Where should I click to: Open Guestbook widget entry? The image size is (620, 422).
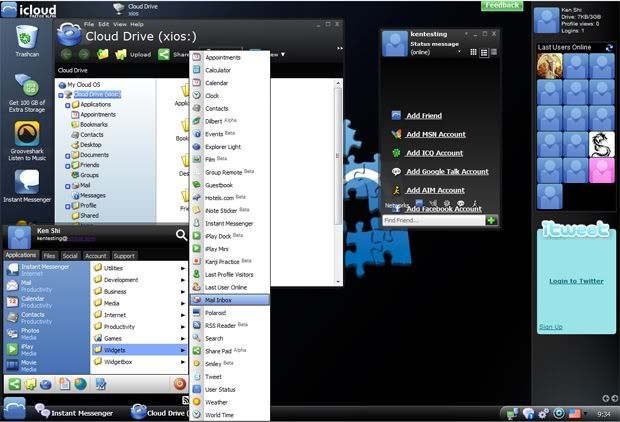pyautogui.click(x=230, y=185)
